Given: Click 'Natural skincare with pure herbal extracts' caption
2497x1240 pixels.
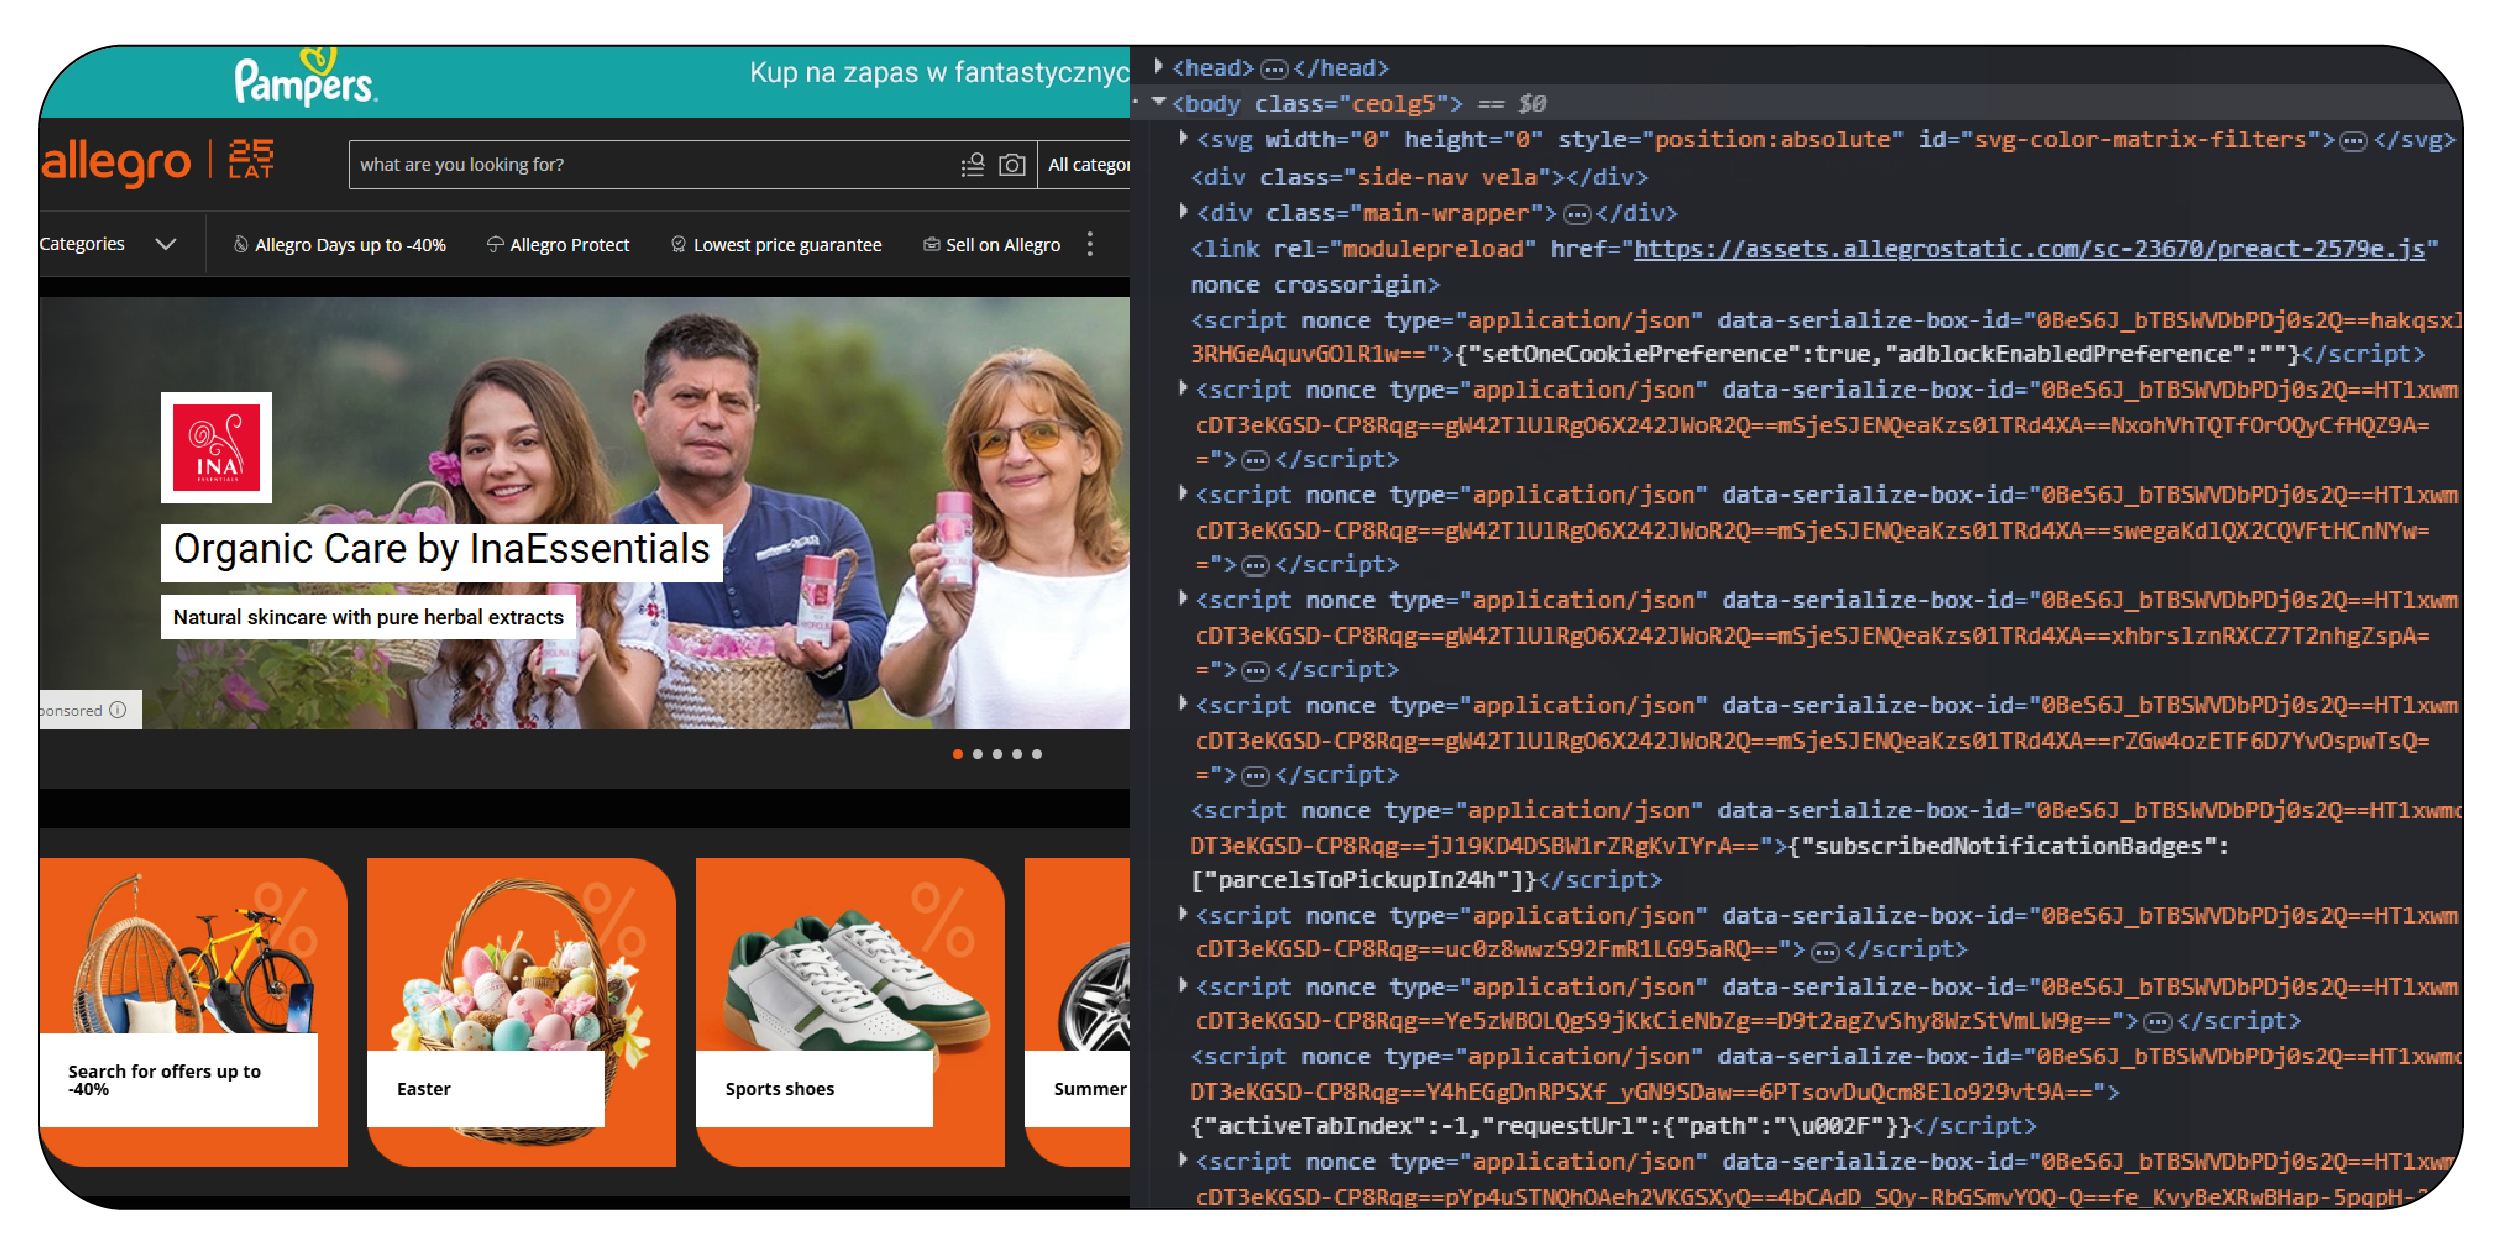Looking at the screenshot, I should pos(369,617).
